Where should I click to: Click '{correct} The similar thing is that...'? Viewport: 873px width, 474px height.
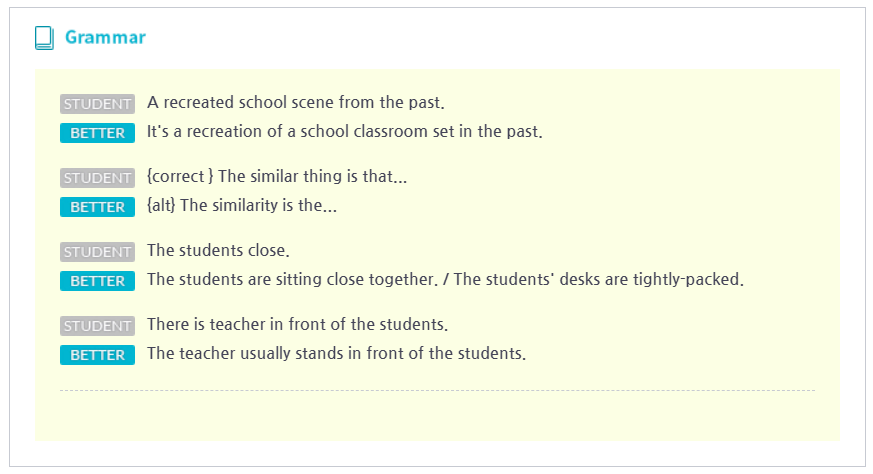(277, 177)
